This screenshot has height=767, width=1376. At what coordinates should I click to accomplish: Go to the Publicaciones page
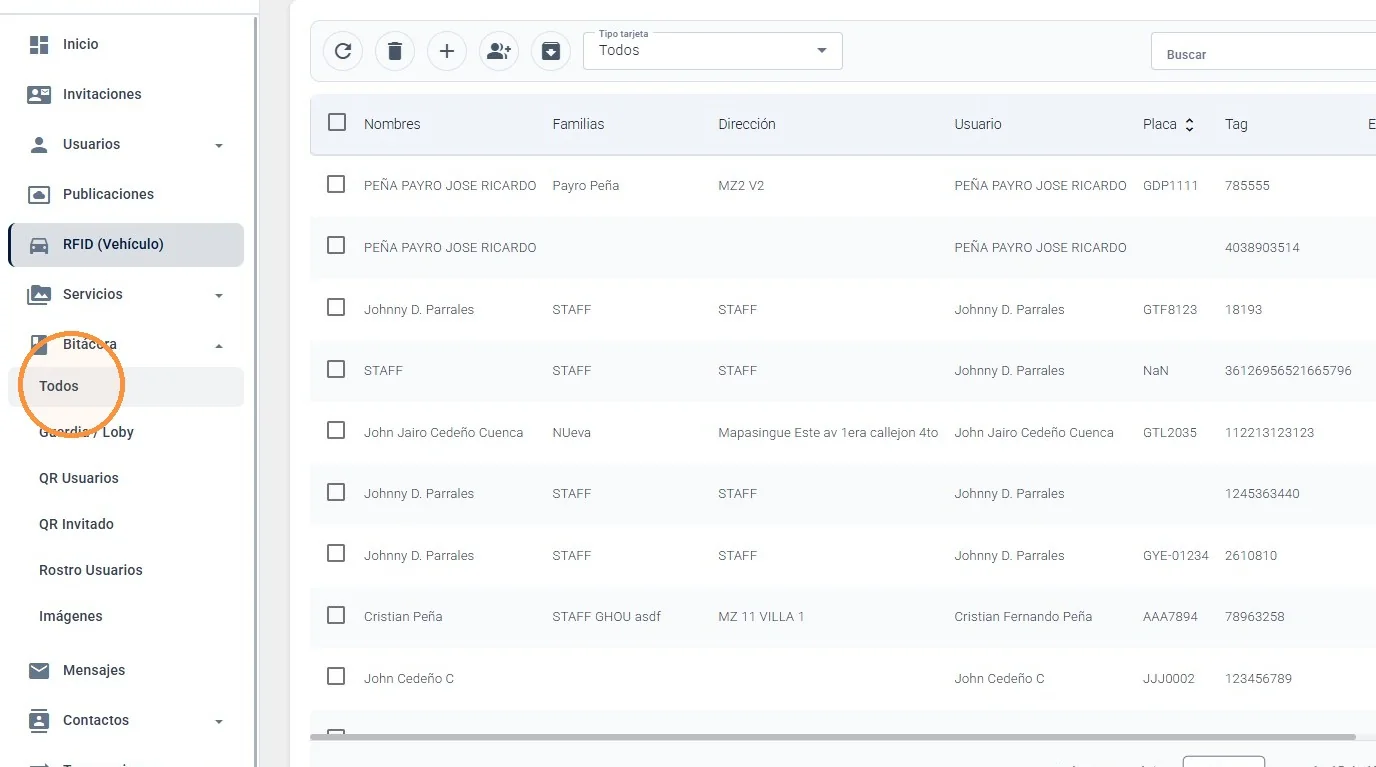click(108, 194)
